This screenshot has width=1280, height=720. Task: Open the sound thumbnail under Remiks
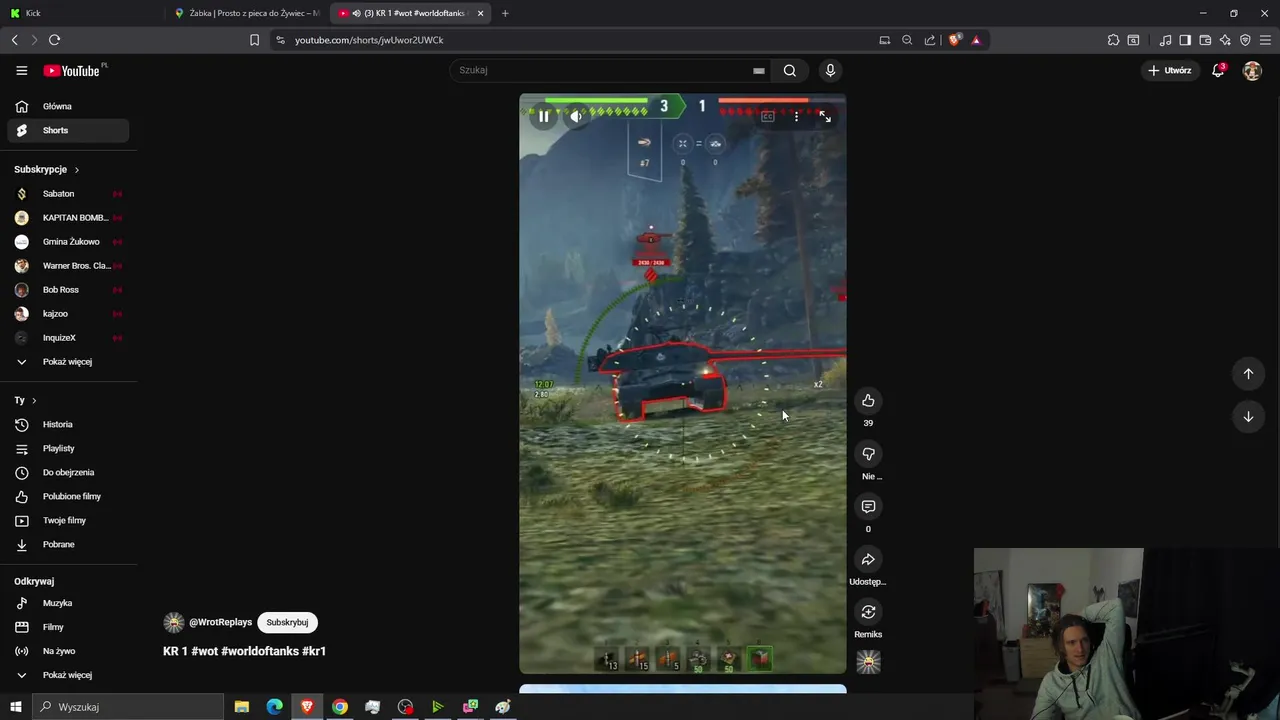click(868, 661)
